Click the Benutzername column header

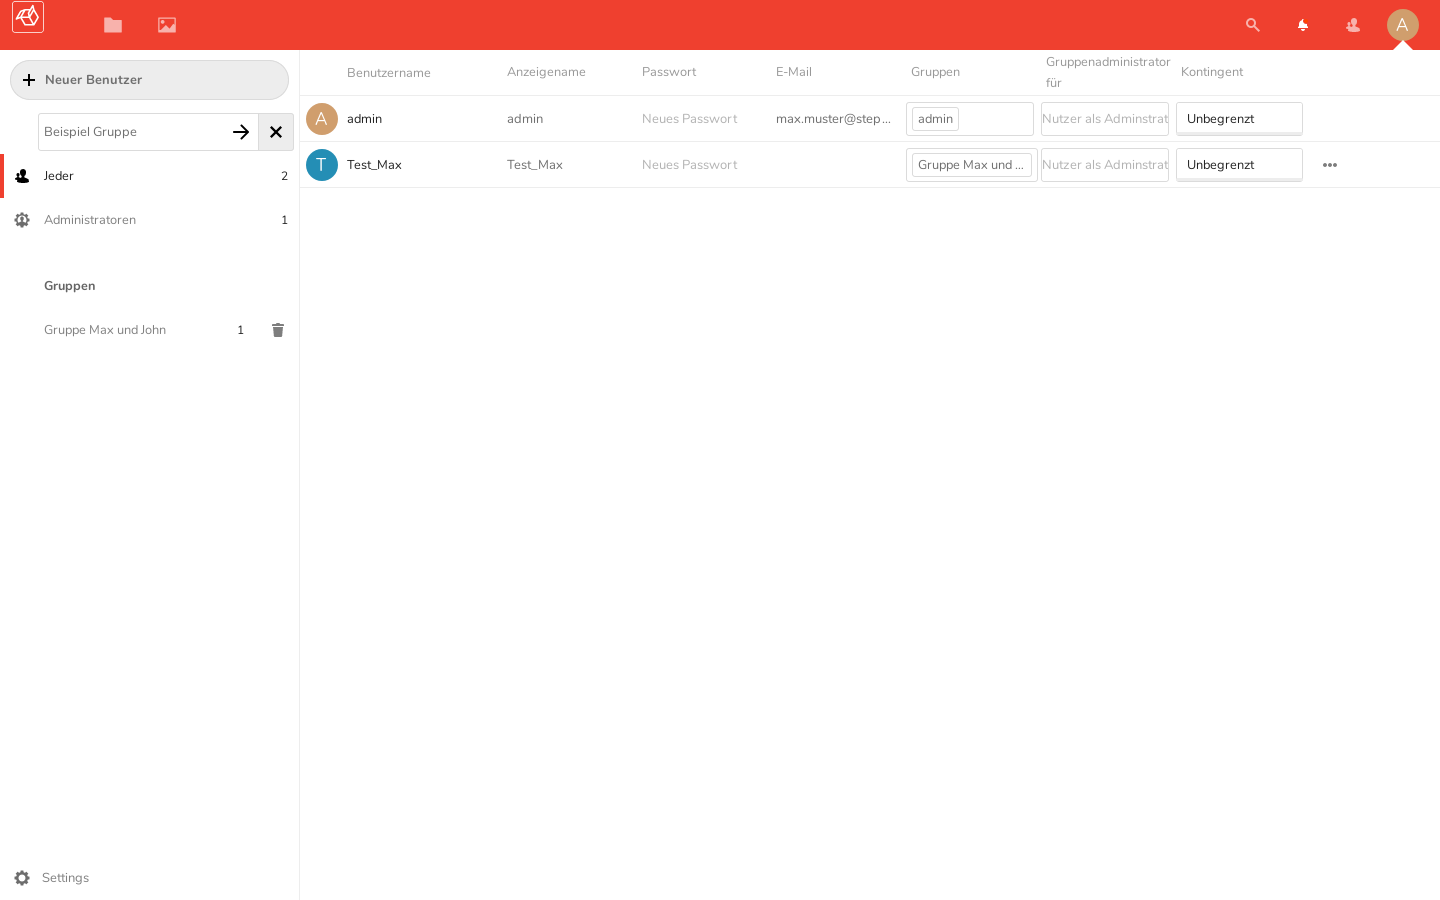pos(389,73)
